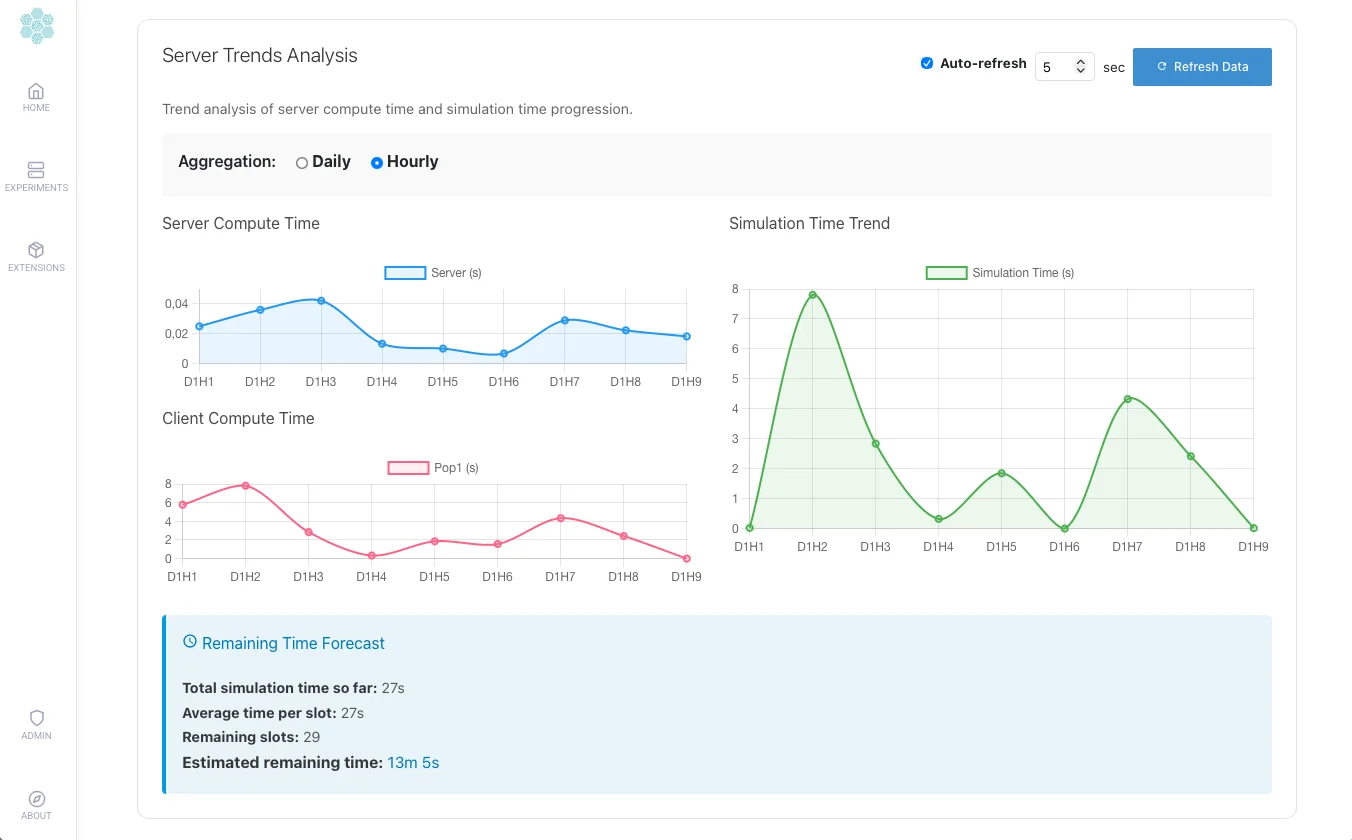Toggle the Pop1 (s) legend swatch
Screen dimensions: 1352x840
[x=408, y=468]
